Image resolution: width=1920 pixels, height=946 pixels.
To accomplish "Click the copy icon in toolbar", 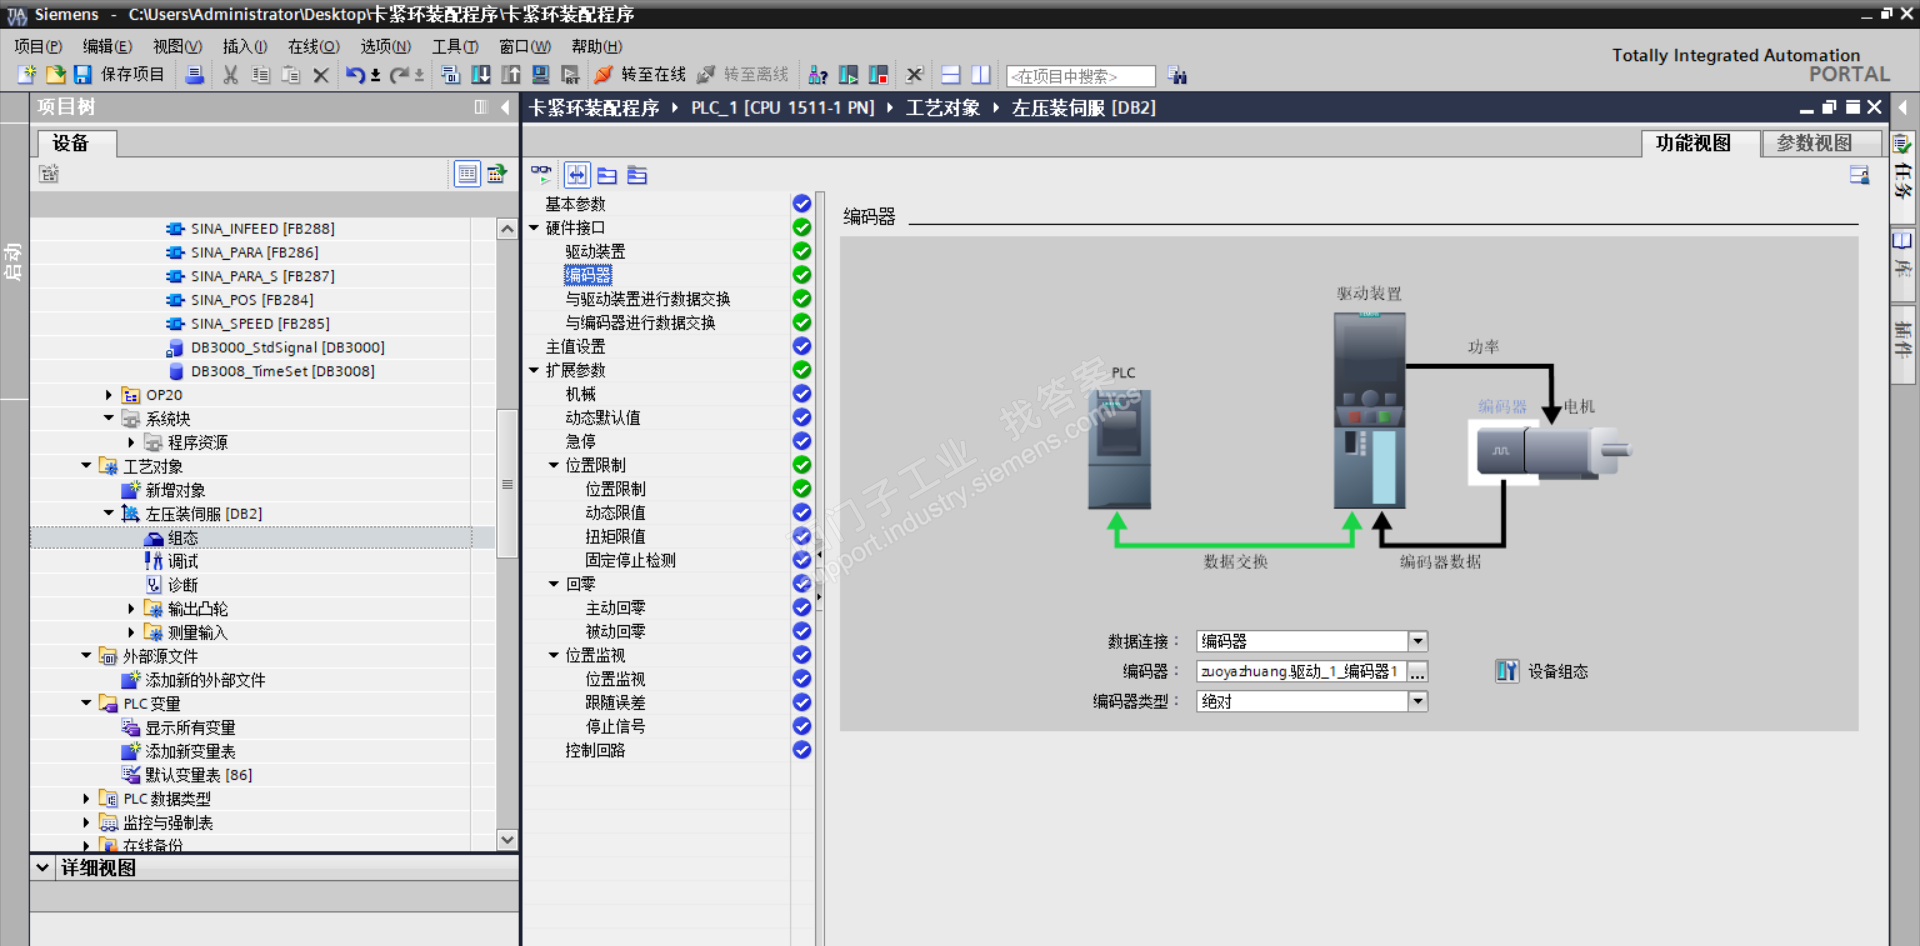I will tap(261, 75).
